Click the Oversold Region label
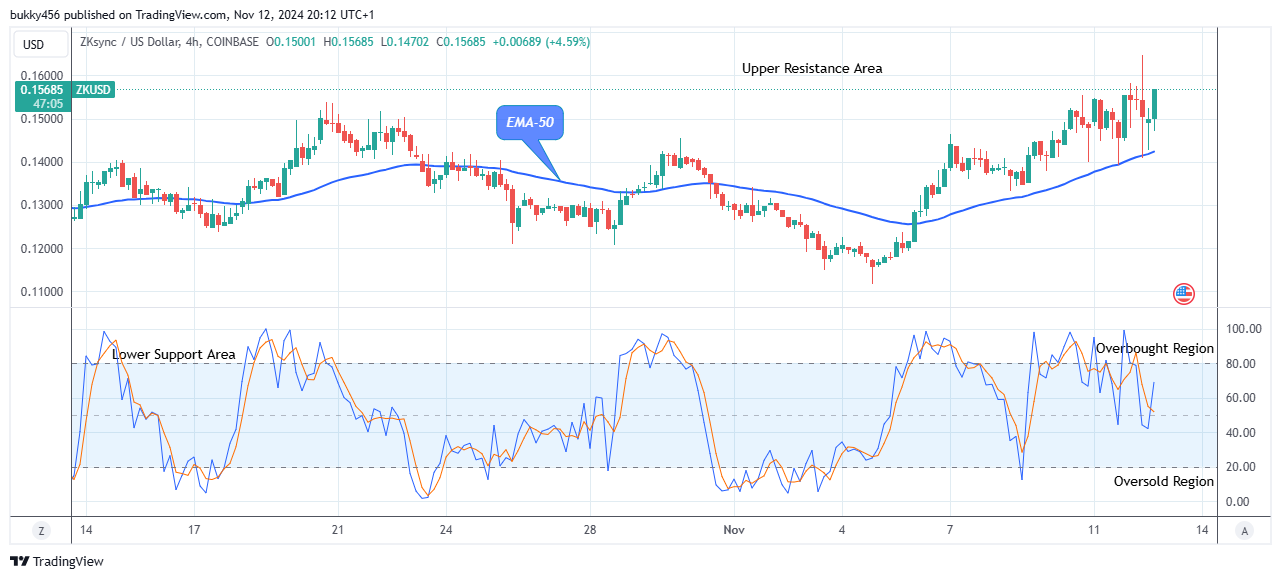The height and width of the screenshot is (579, 1281). click(x=1164, y=481)
